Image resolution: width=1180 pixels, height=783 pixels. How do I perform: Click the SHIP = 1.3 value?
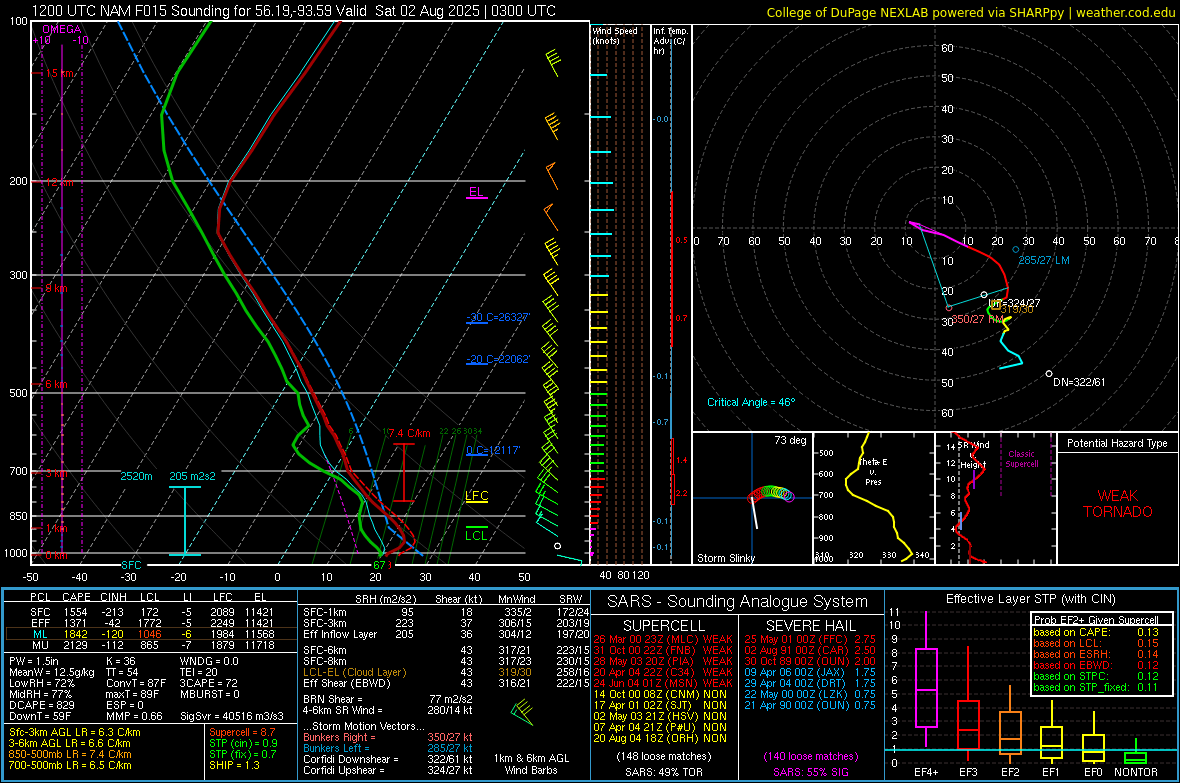(234, 765)
